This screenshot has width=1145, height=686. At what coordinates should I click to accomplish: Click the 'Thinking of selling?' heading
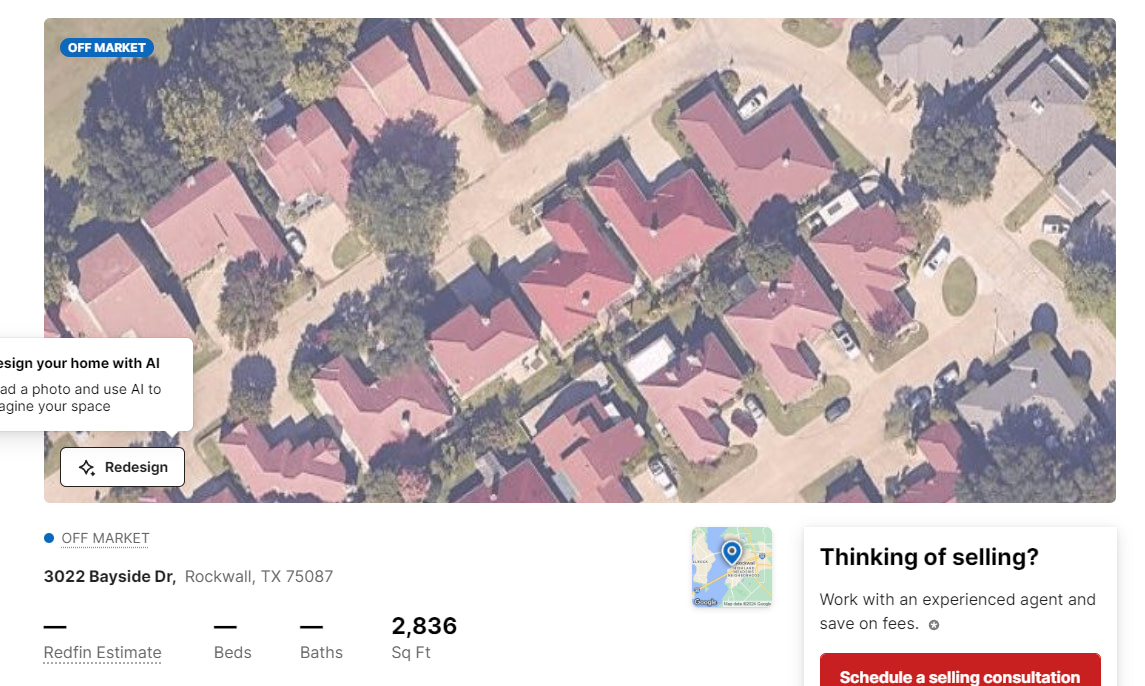tap(929, 557)
